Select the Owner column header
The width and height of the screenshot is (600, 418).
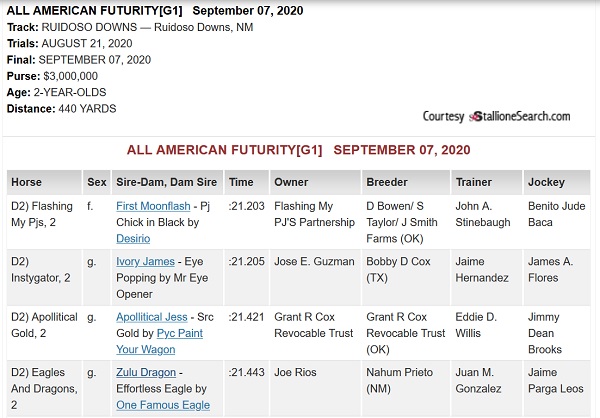(x=315, y=182)
